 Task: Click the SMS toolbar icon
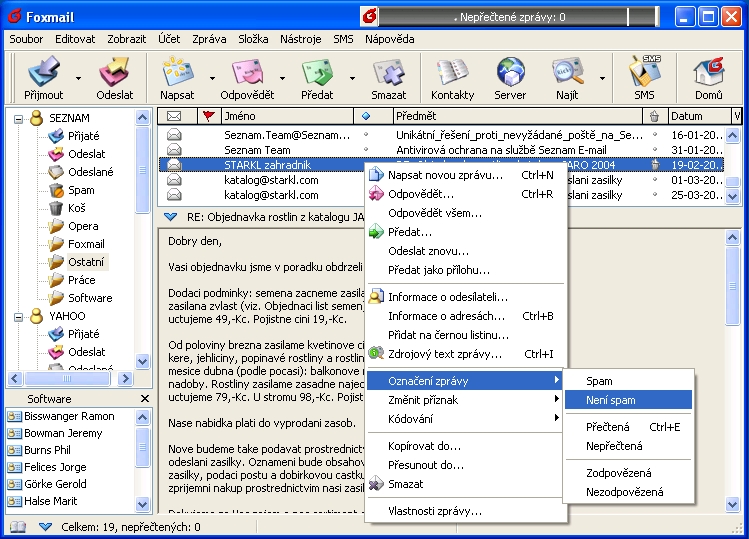click(x=644, y=78)
